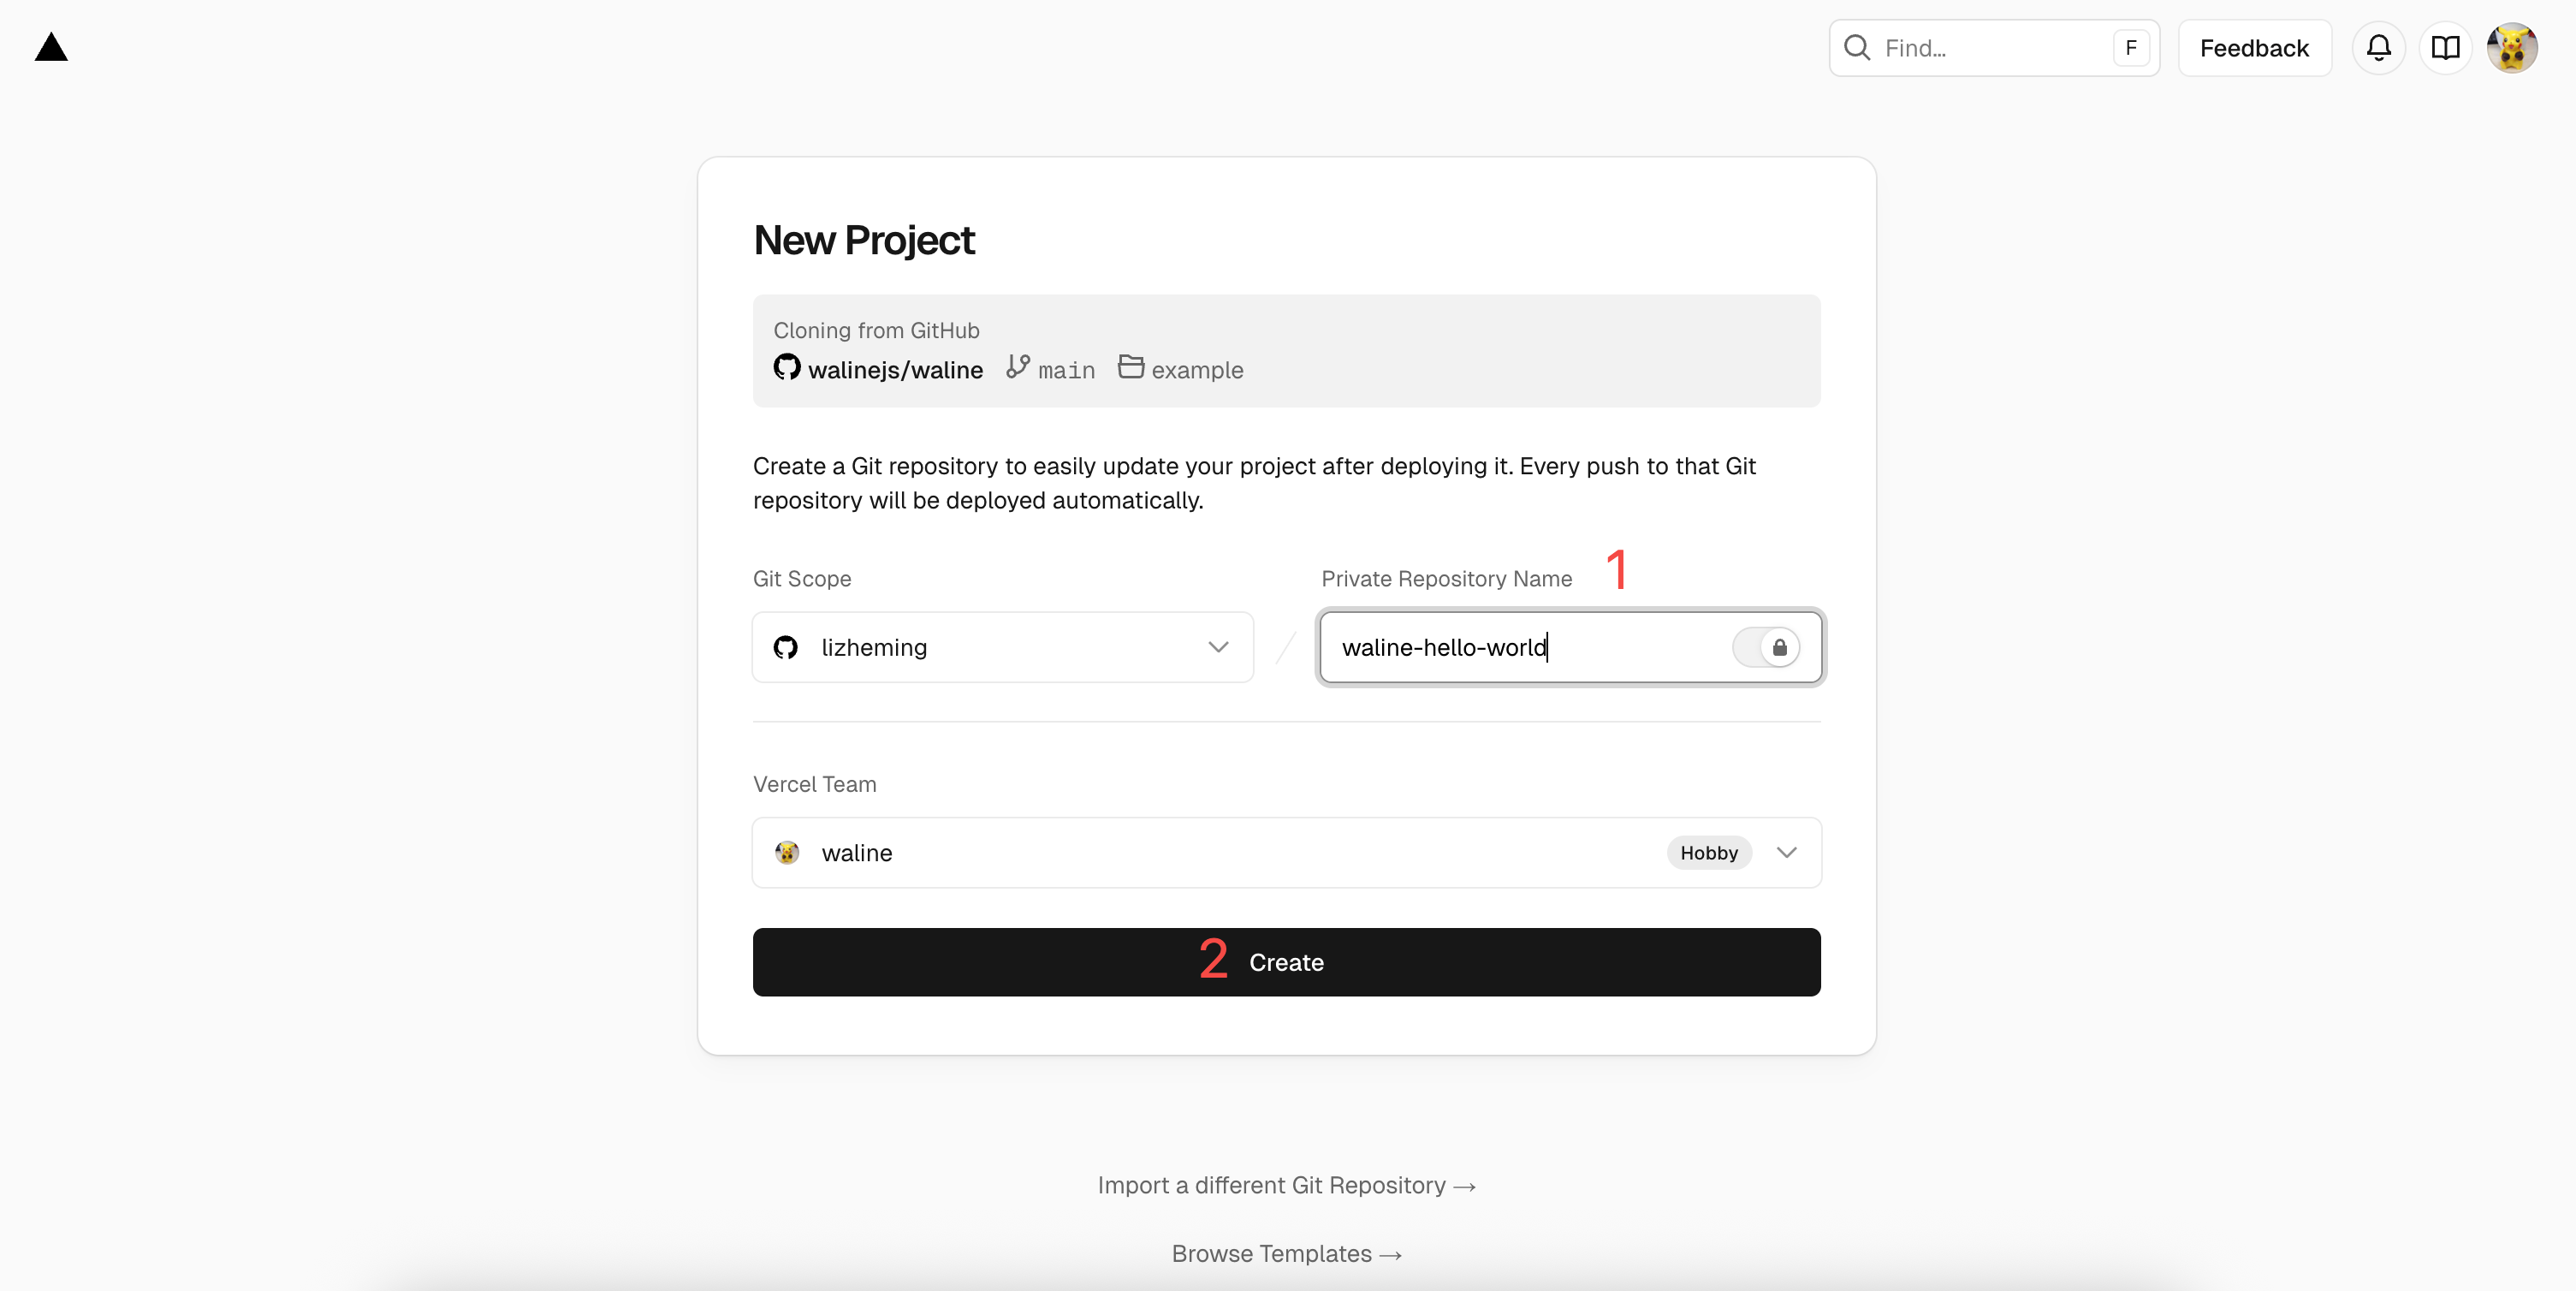Toggle the private repository lock switch
Image resolution: width=2576 pixels, height=1291 pixels.
point(1767,647)
